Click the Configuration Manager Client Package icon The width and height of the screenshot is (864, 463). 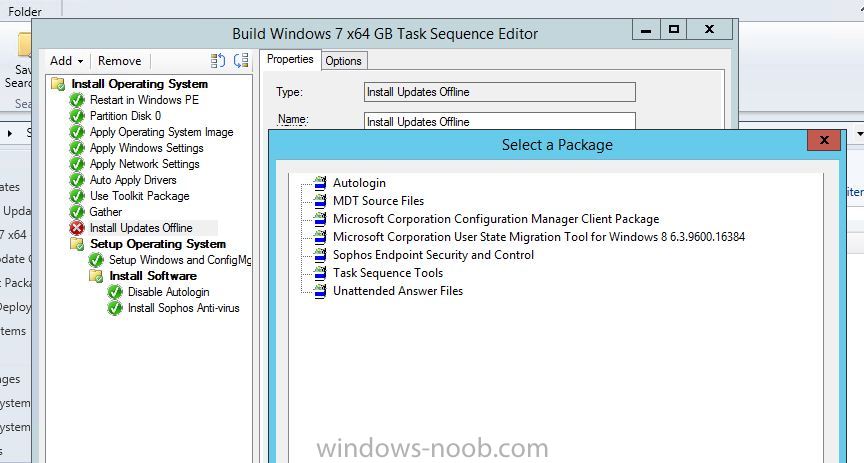click(320, 219)
